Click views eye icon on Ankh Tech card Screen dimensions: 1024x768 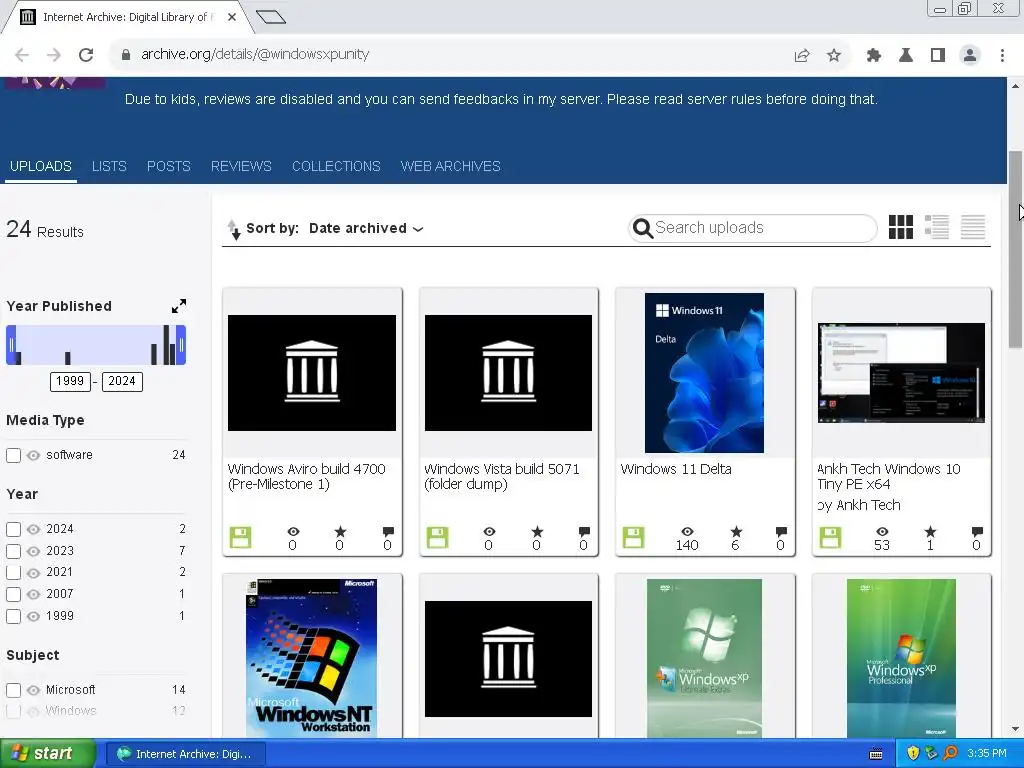coord(882,532)
